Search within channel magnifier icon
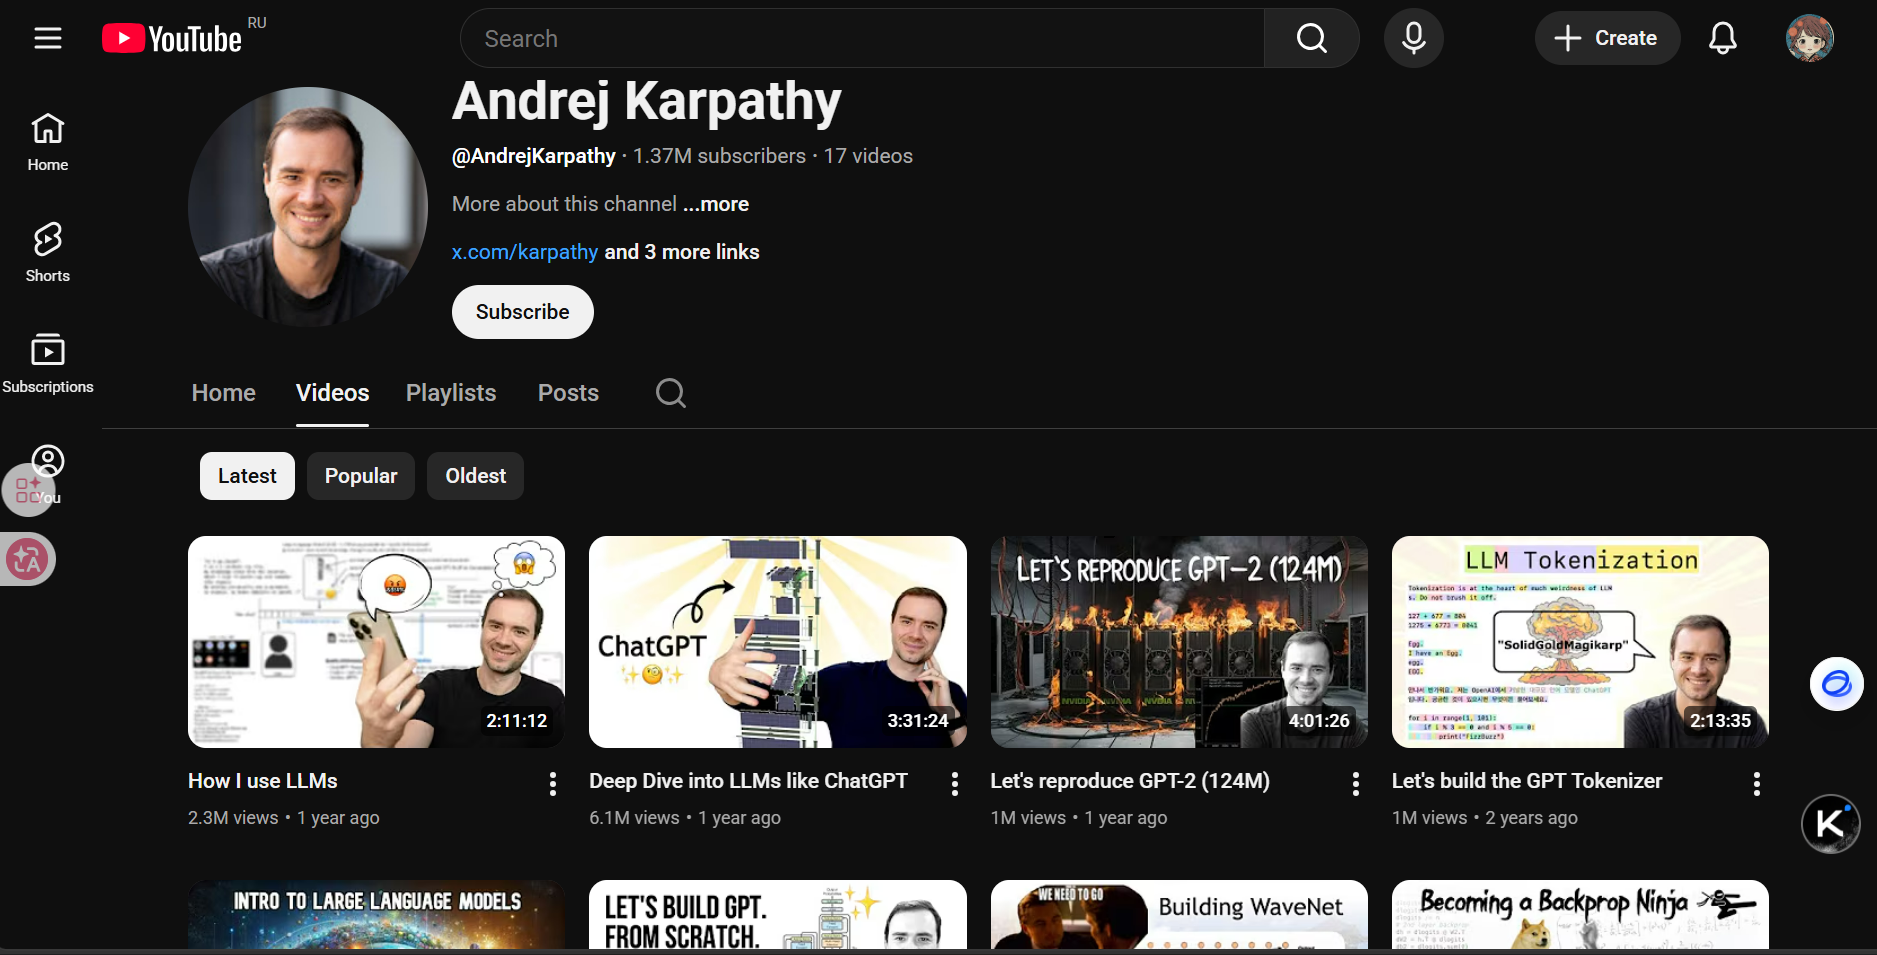The width and height of the screenshot is (1877, 955). click(670, 393)
